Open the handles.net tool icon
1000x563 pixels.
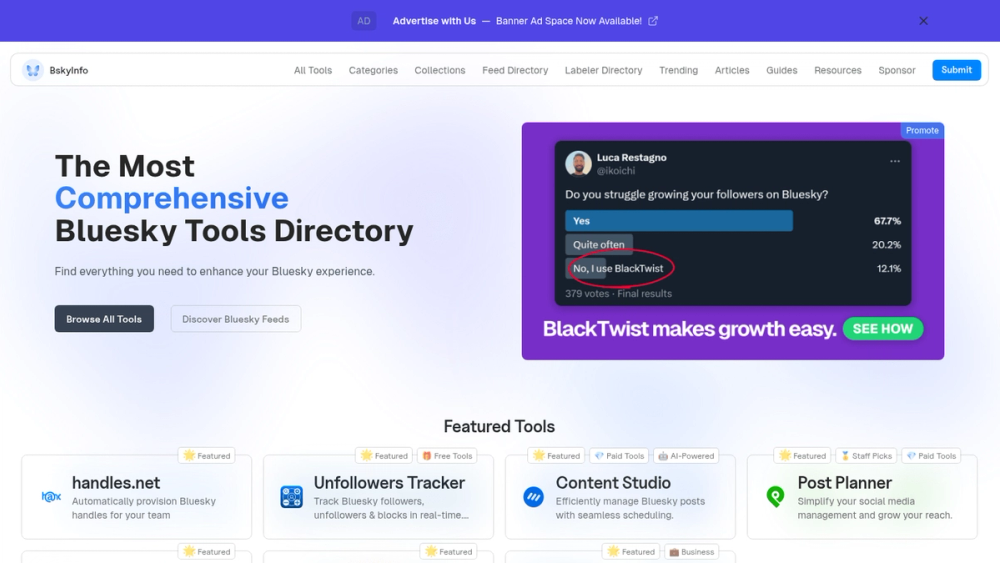tap(51, 497)
